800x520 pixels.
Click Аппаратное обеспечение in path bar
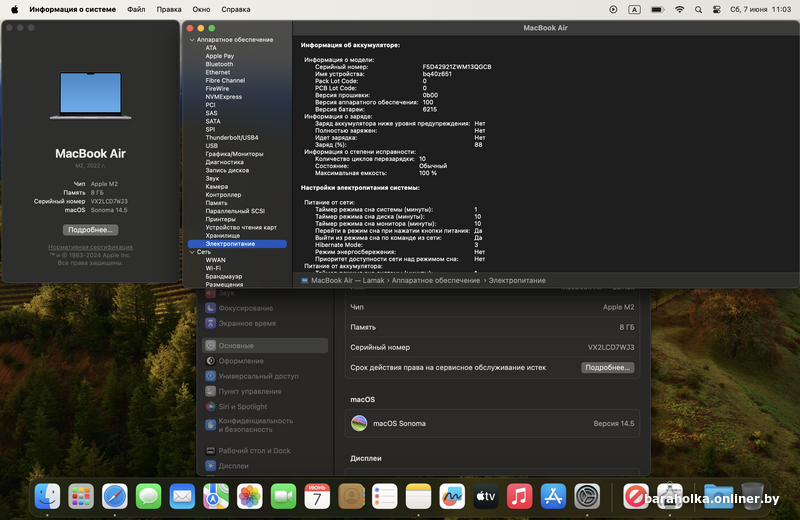(436, 281)
